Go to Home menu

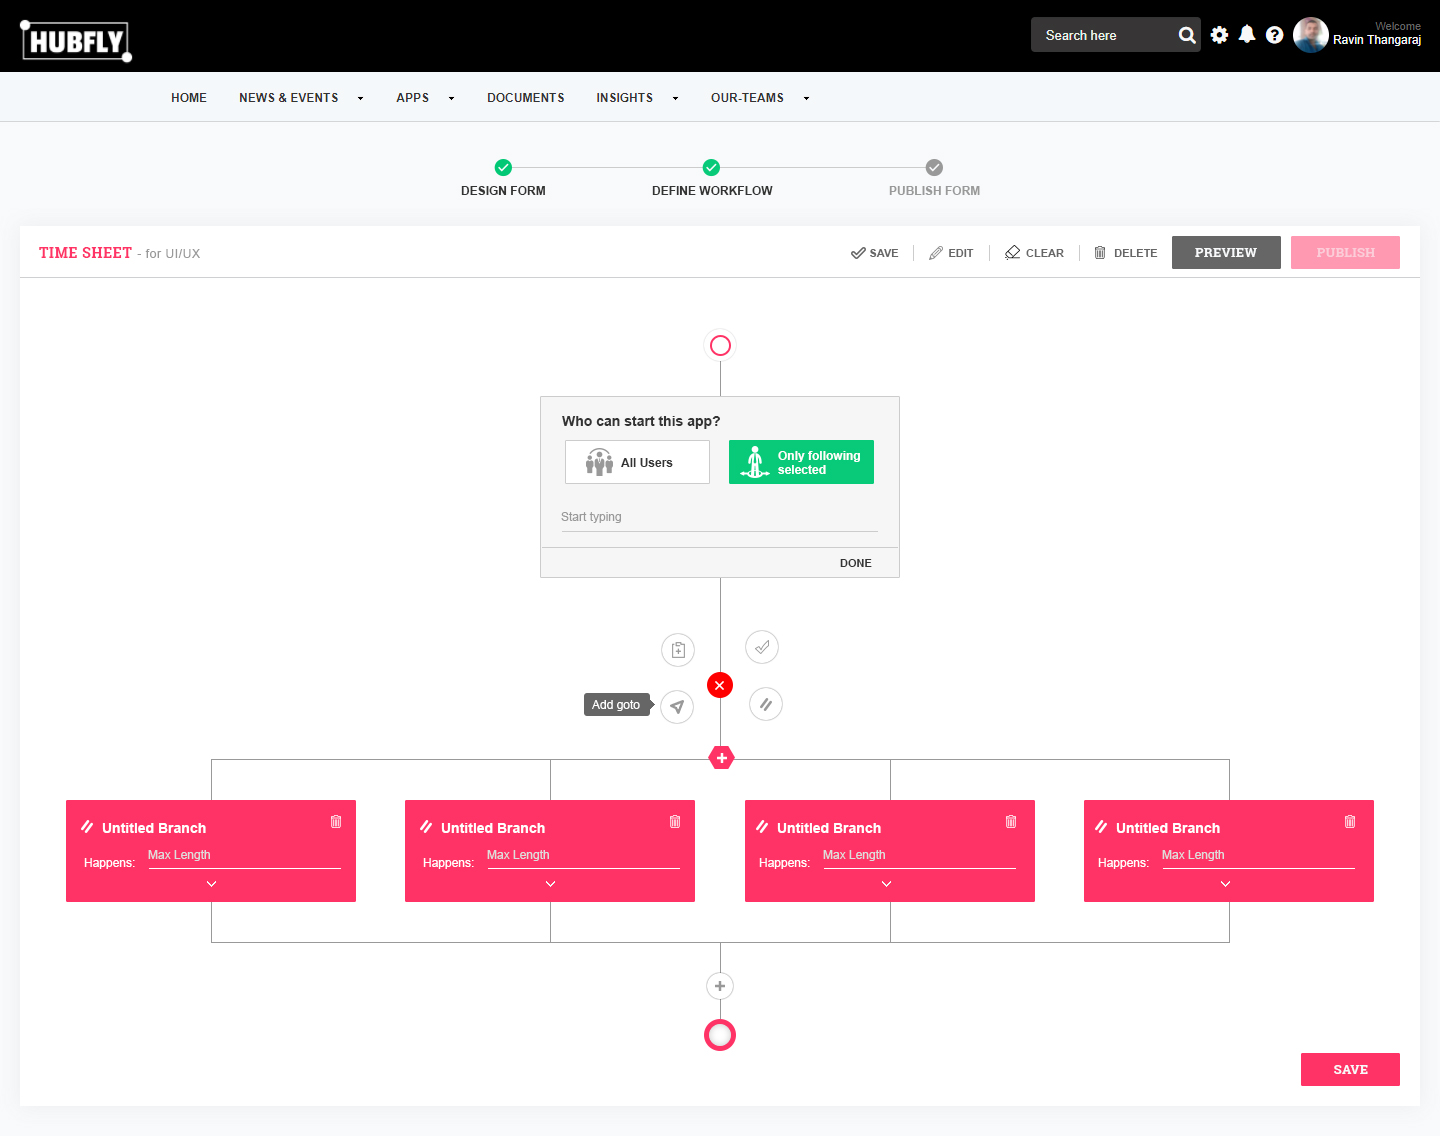point(189,98)
